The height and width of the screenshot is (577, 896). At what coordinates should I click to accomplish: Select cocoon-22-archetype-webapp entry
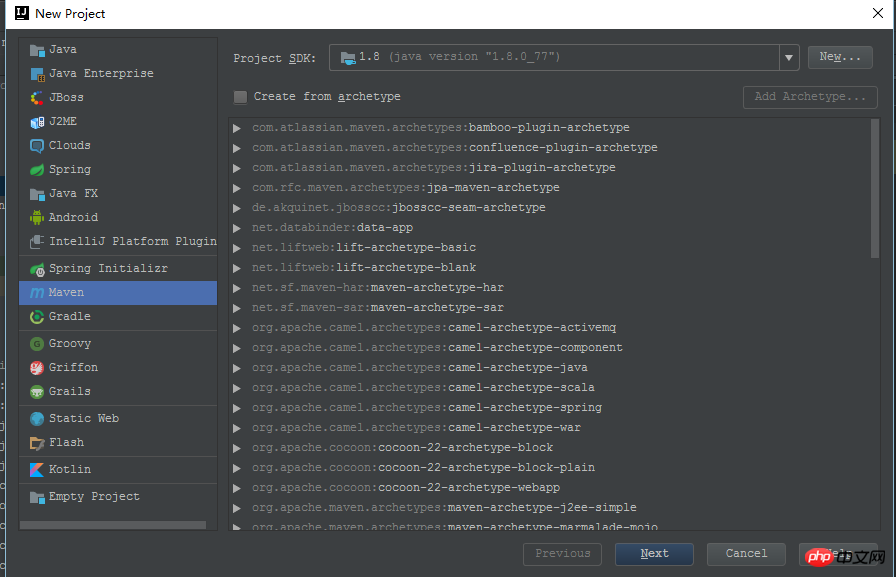tap(406, 488)
